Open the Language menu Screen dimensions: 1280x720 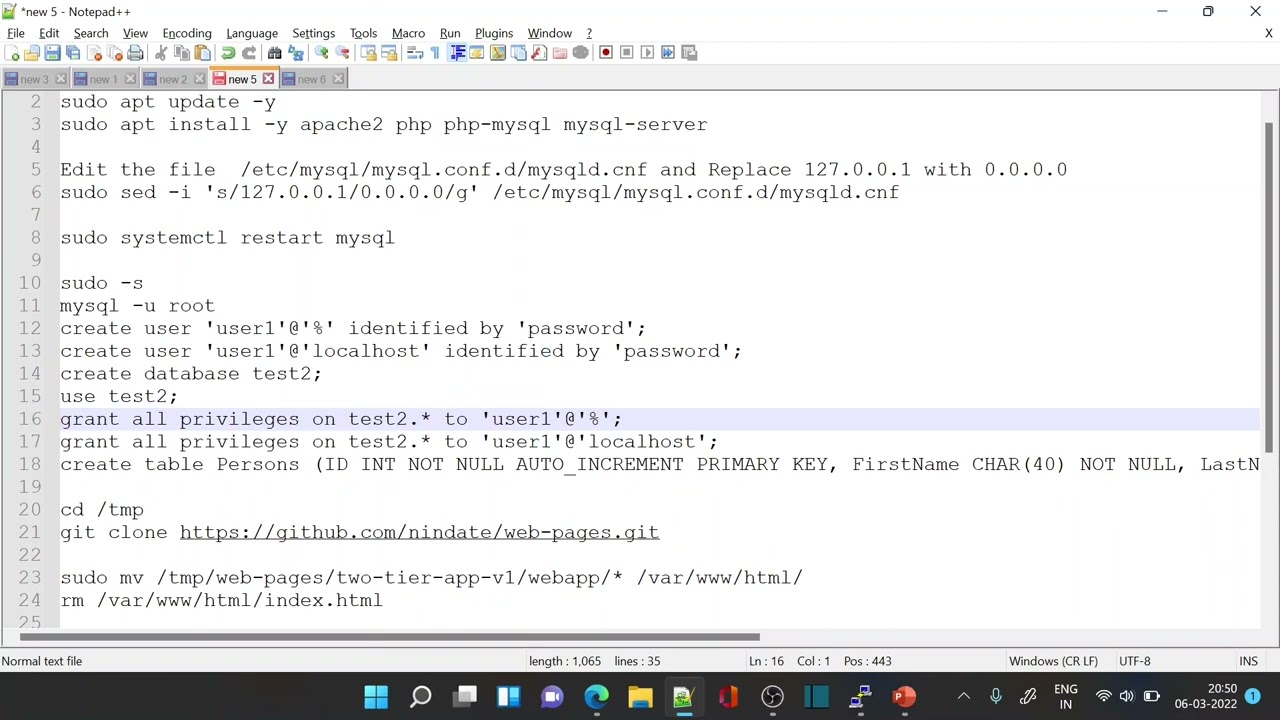point(252,33)
